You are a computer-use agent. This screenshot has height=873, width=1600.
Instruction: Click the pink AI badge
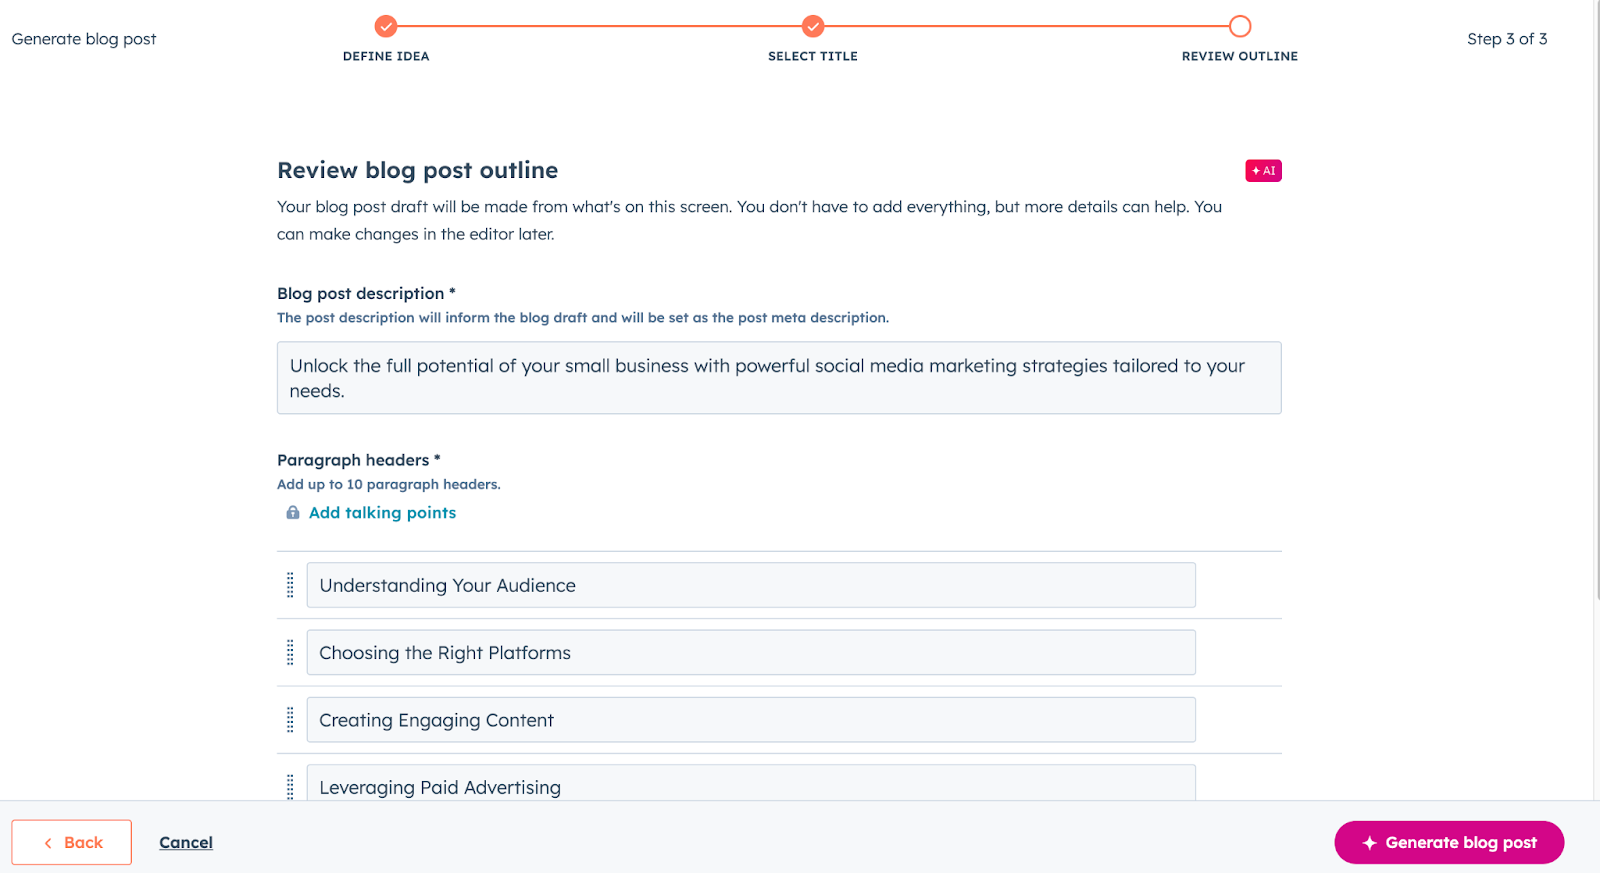[x=1263, y=171]
